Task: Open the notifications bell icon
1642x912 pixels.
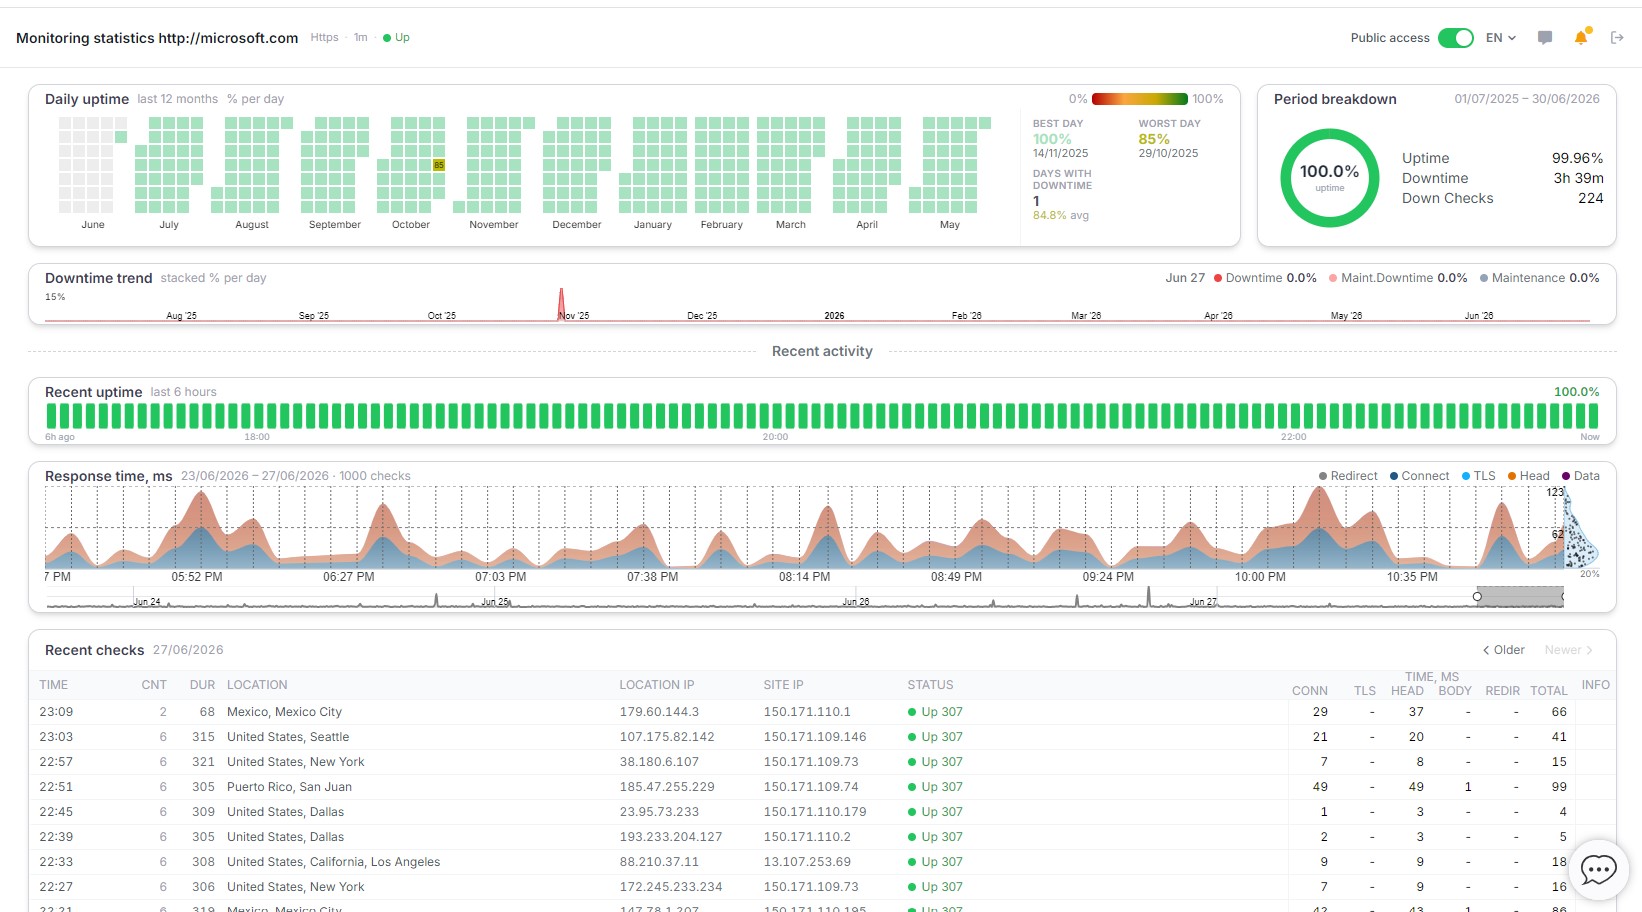Action: pyautogui.click(x=1581, y=37)
